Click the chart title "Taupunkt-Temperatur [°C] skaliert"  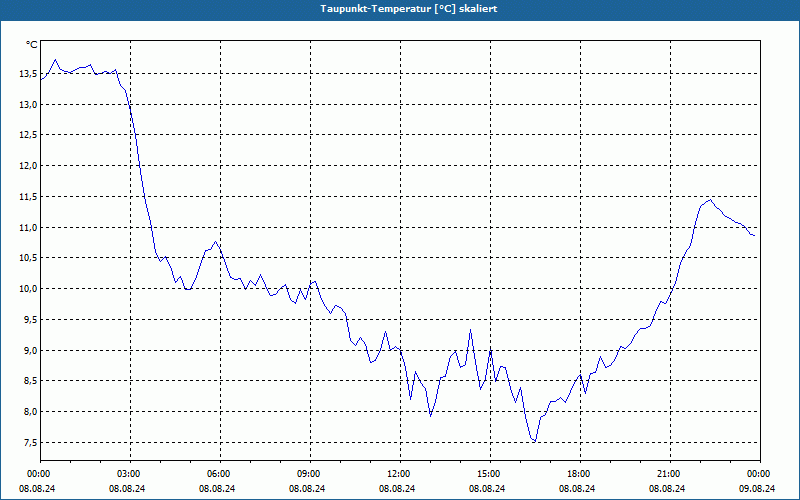409,9
